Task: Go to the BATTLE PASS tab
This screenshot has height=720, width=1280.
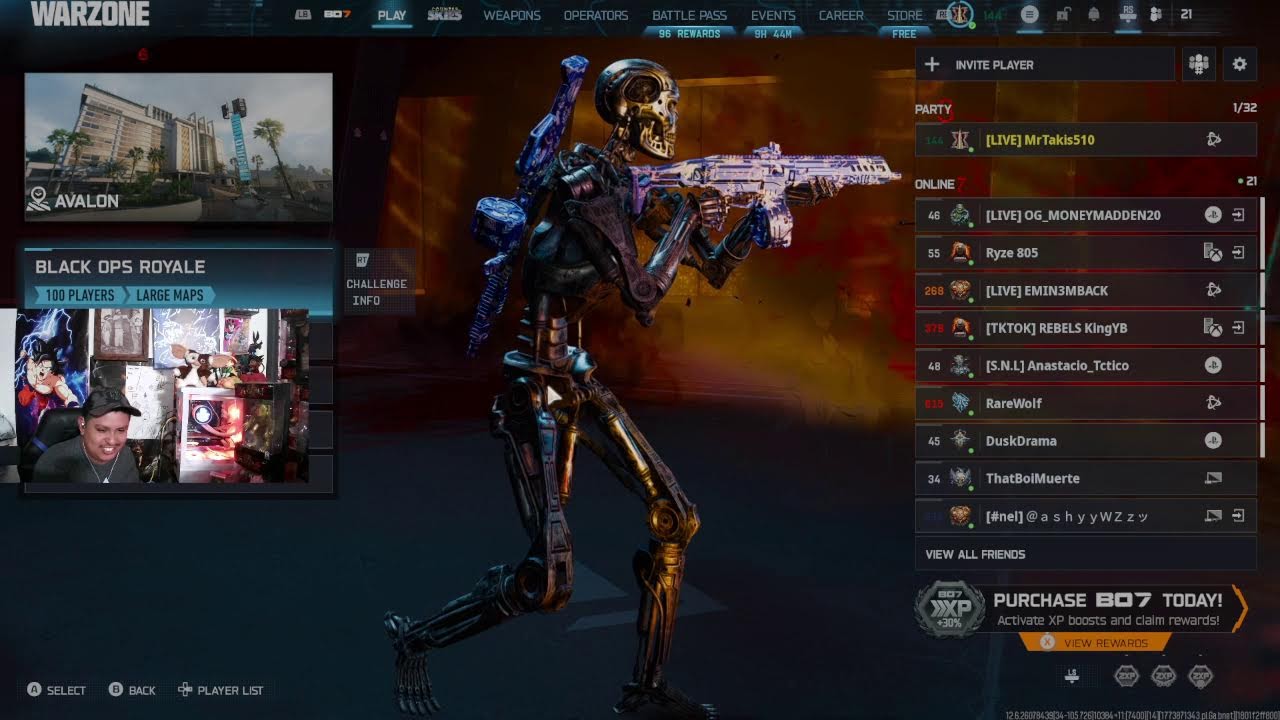Action: coord(689,15)
